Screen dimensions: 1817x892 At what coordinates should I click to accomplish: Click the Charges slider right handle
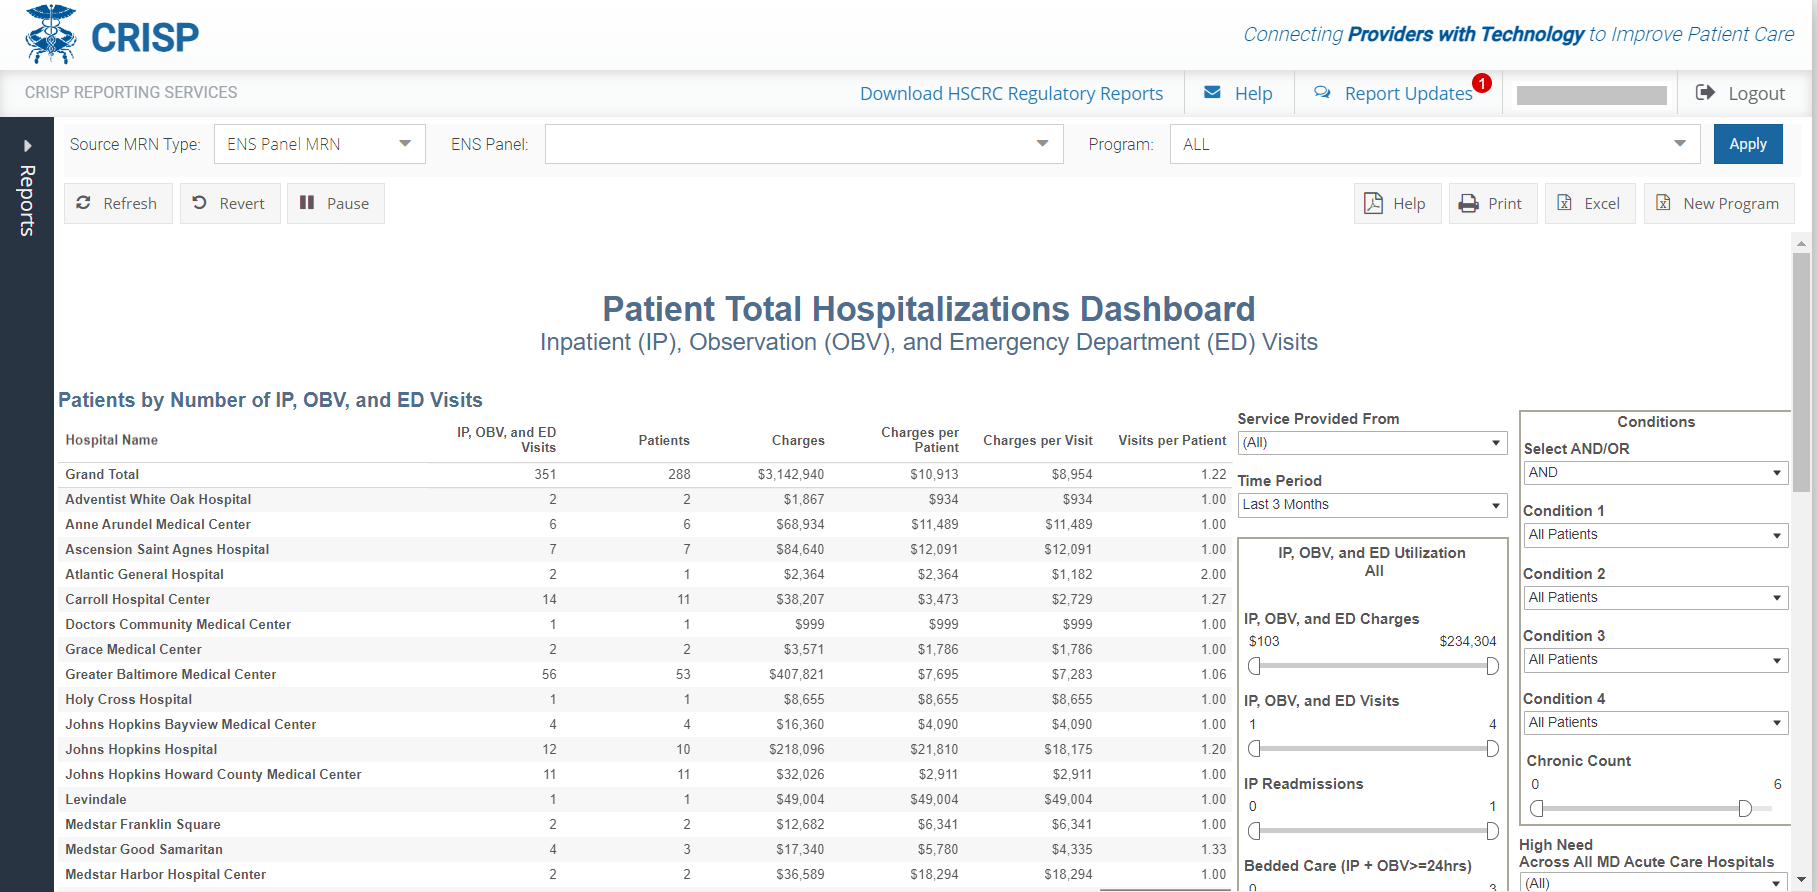tap(1492, 666)
